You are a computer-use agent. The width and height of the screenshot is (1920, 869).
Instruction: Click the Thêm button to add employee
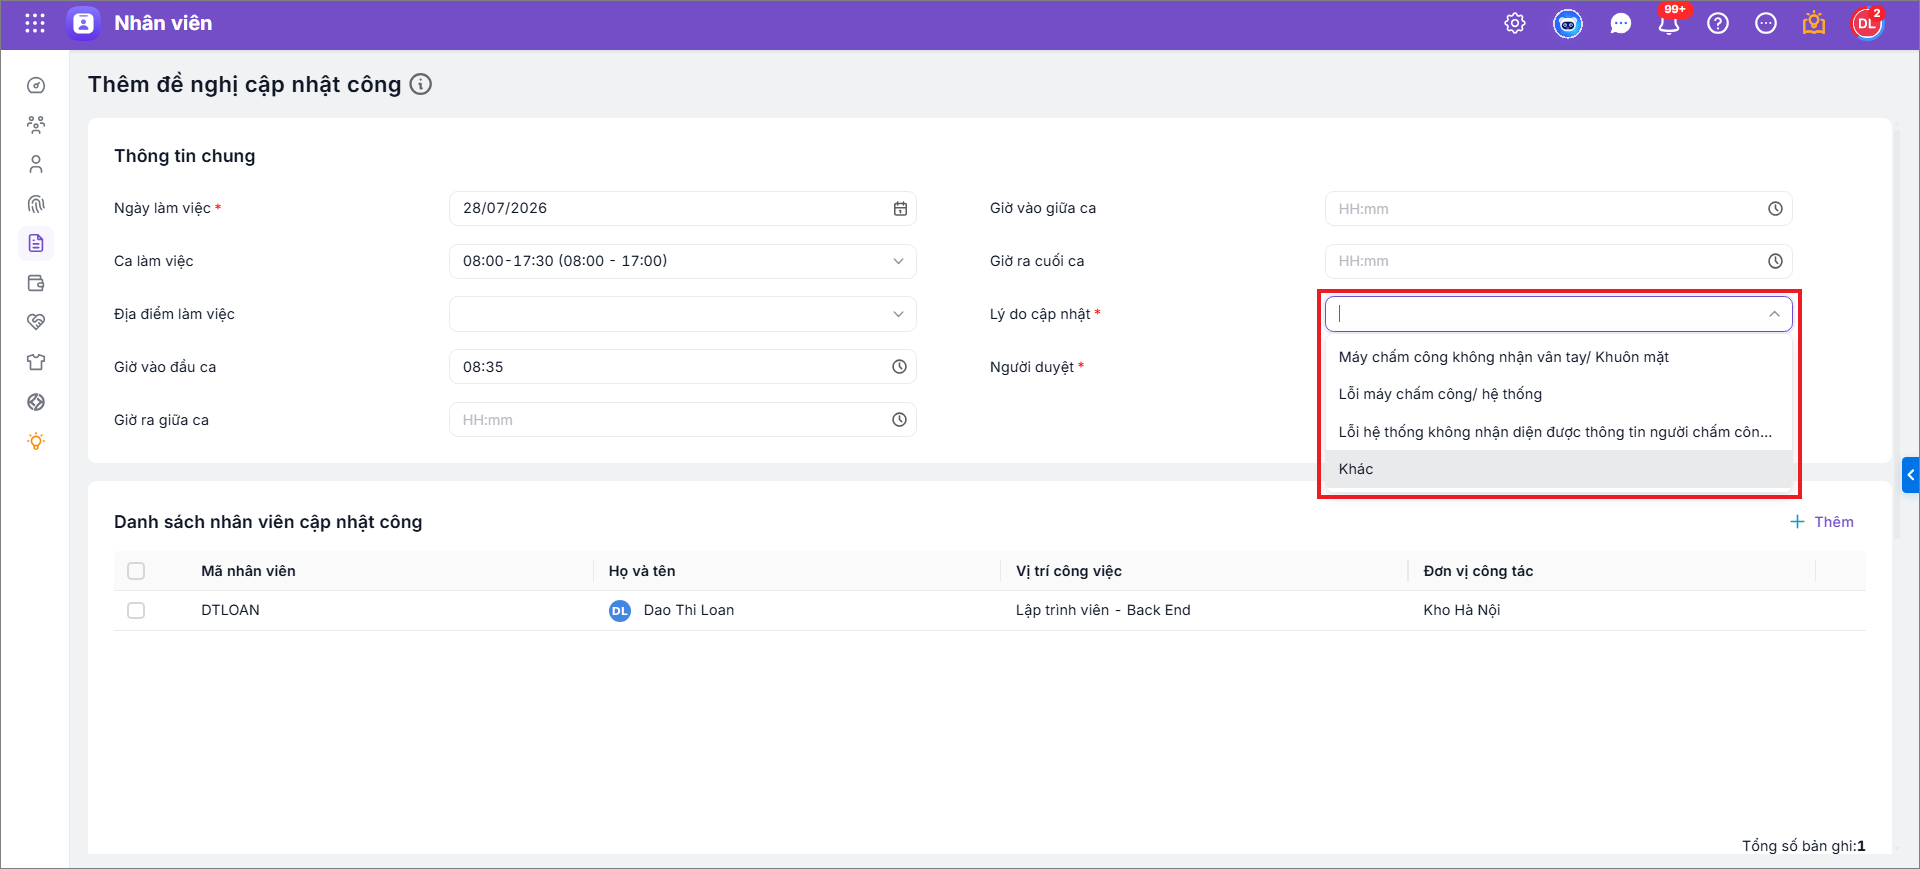coord(1821,522)
